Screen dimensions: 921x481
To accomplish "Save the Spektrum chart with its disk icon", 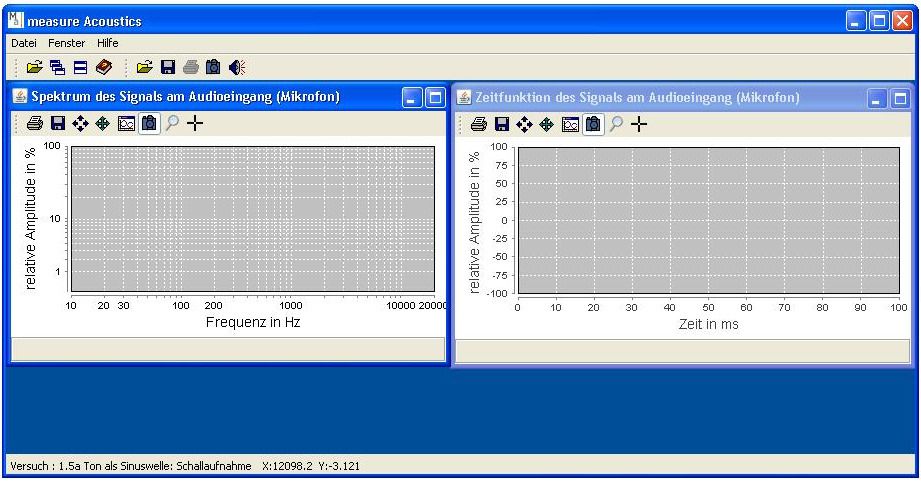I will tap(58, 124).
